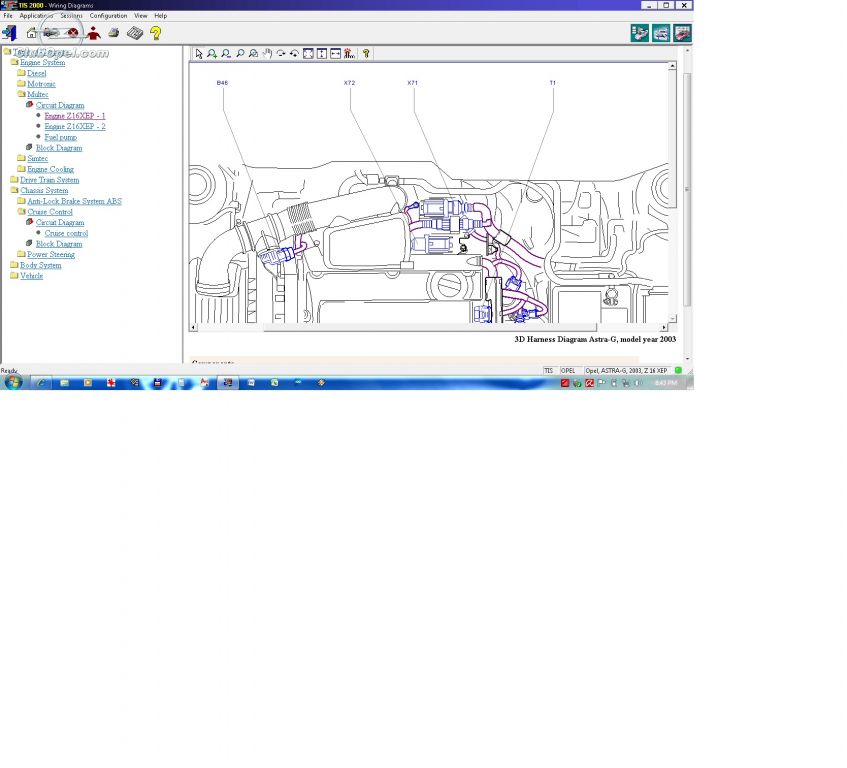This screenshot has width=847, height=768.
Task: Rotate diagram counterclockwise
Action: click(294, 53)
